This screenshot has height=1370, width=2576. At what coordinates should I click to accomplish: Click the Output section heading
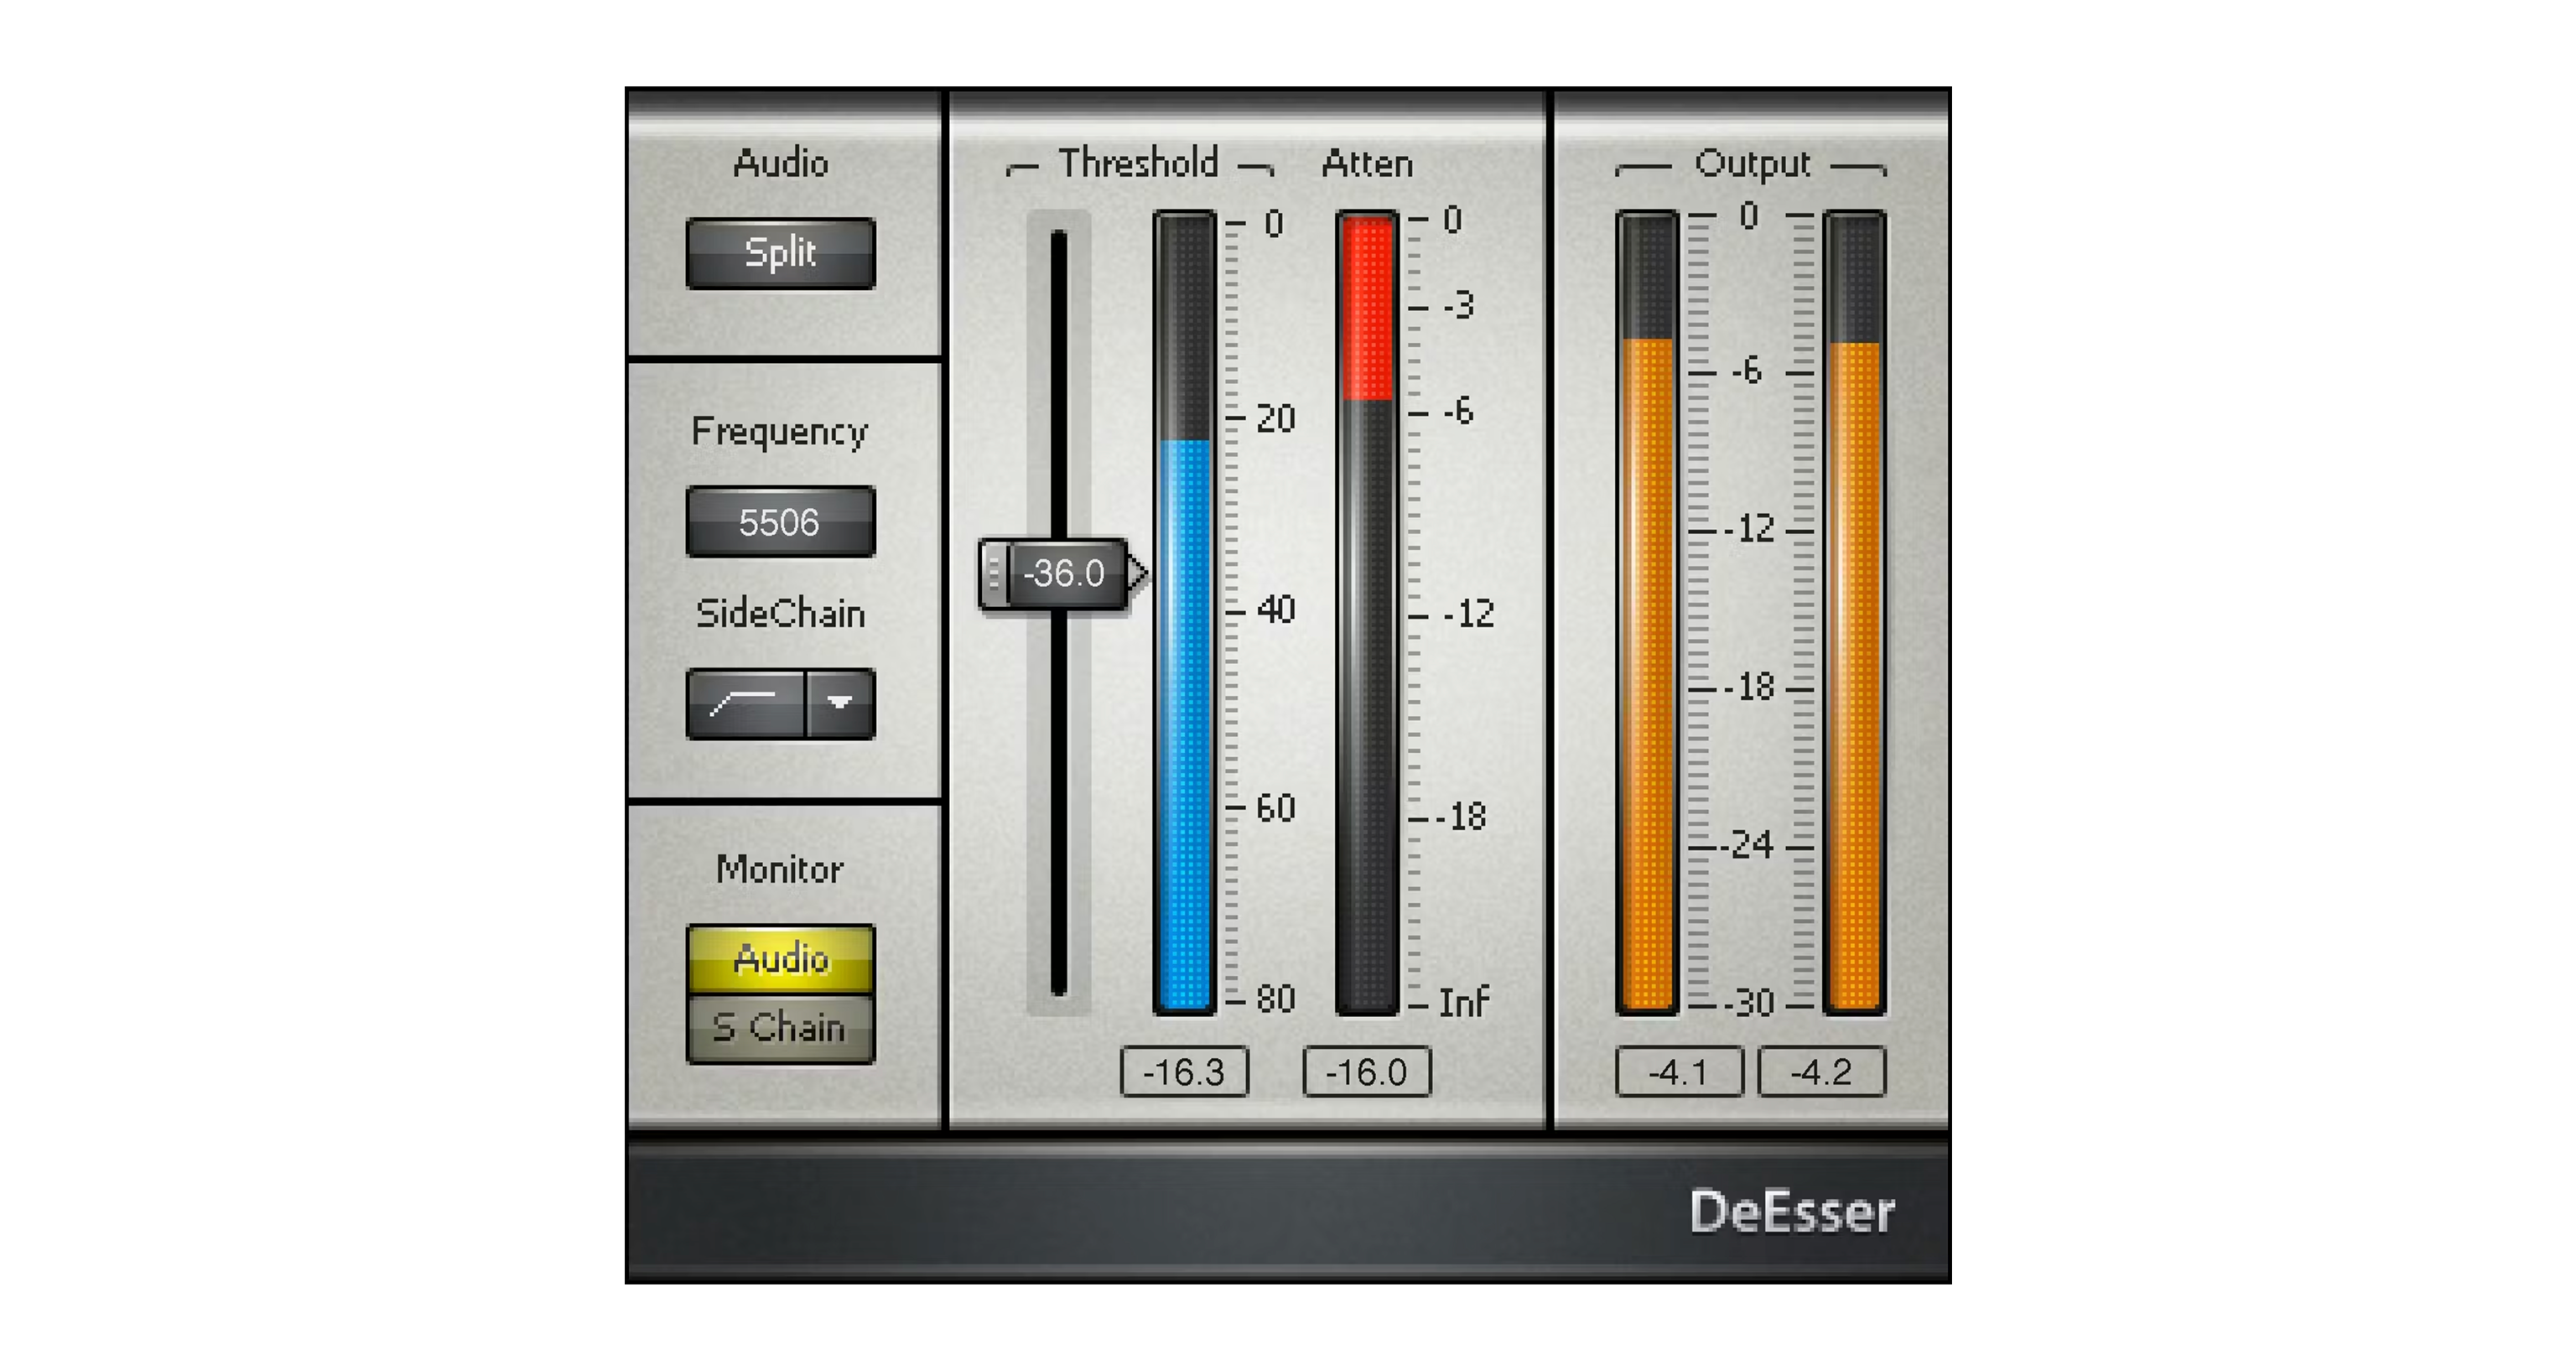tap(1752, 164)
